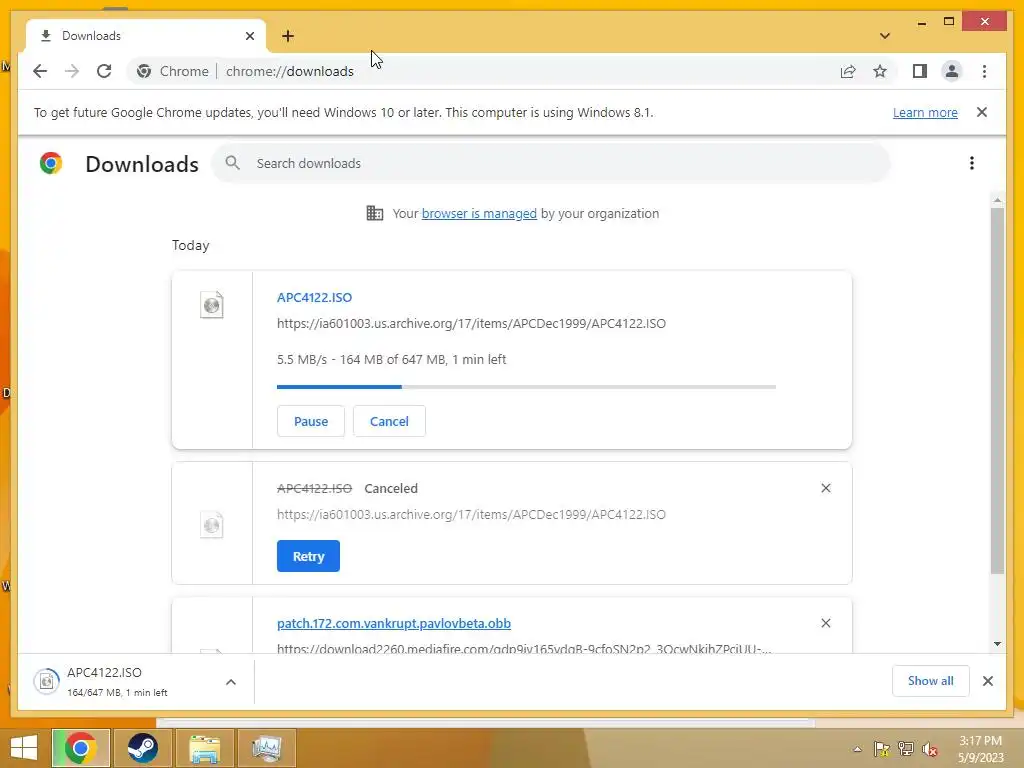
Task: Click the search magnifier icon
Action: point(232,163)
